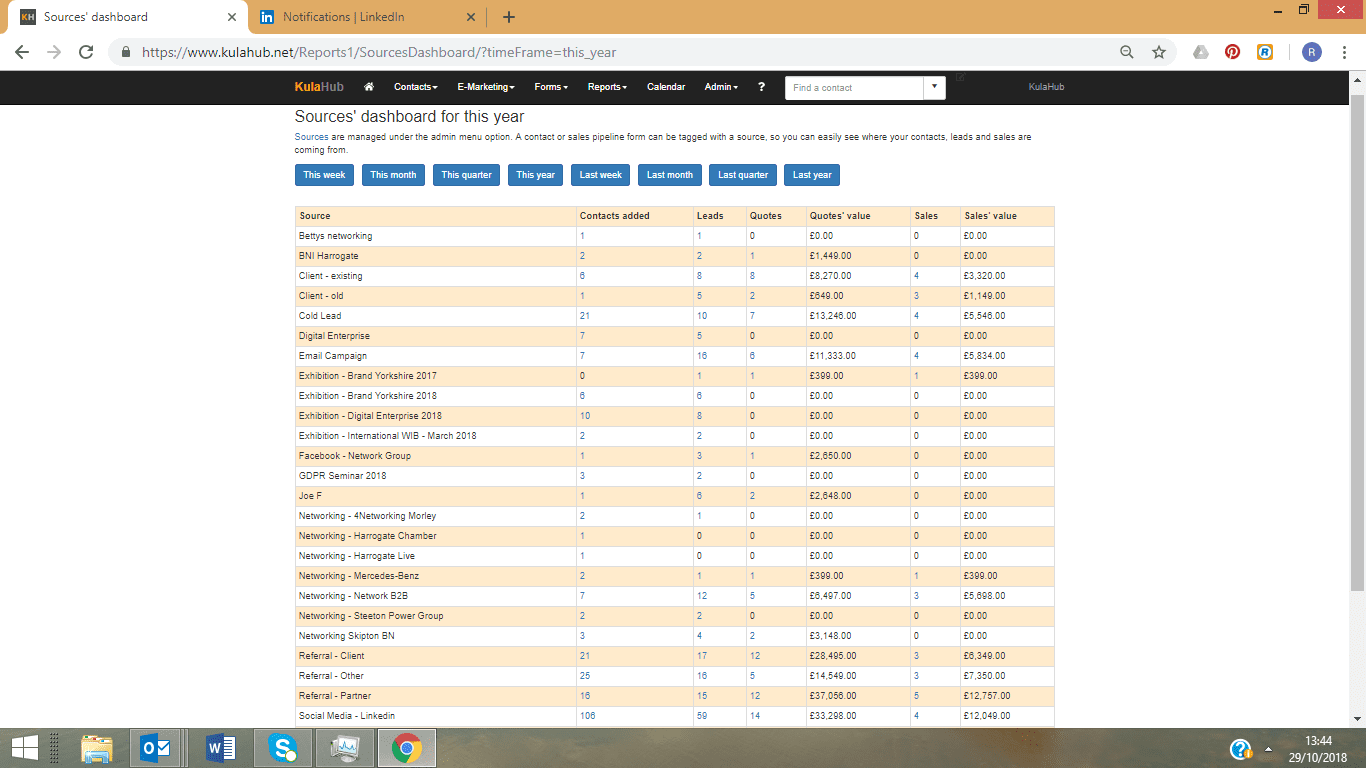Click the Last month filter button
Image resolution: width=1366 pixels, height=768 pixels.
point(669,174)
